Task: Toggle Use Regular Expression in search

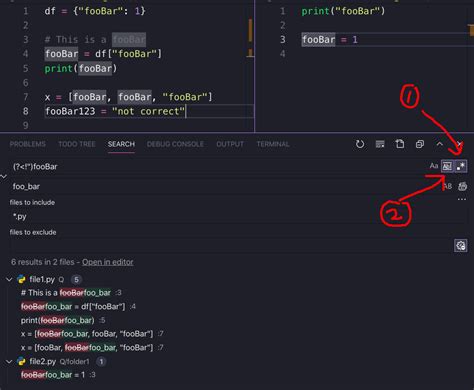Action: click(x=461, y=166)
